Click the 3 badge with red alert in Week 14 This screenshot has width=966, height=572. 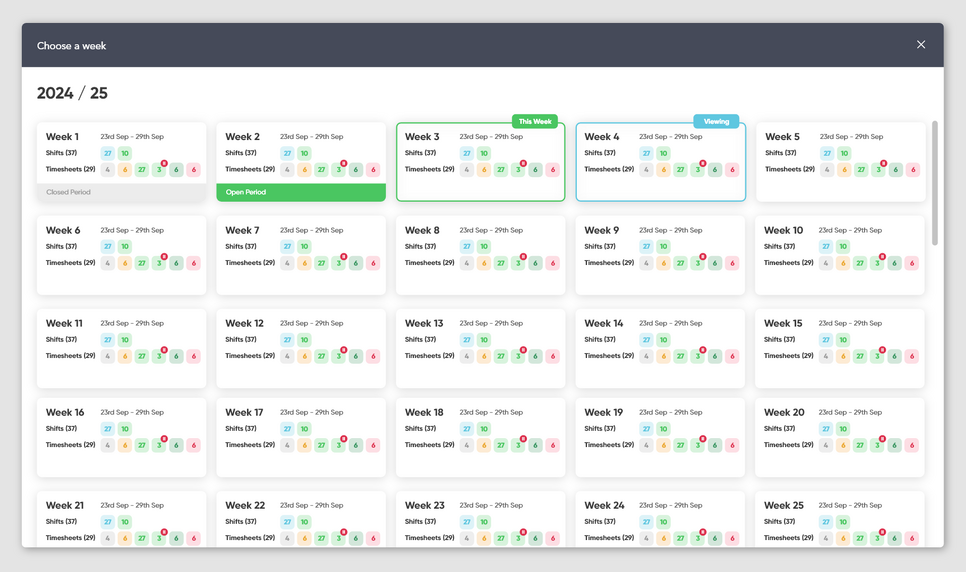[698, 356]
